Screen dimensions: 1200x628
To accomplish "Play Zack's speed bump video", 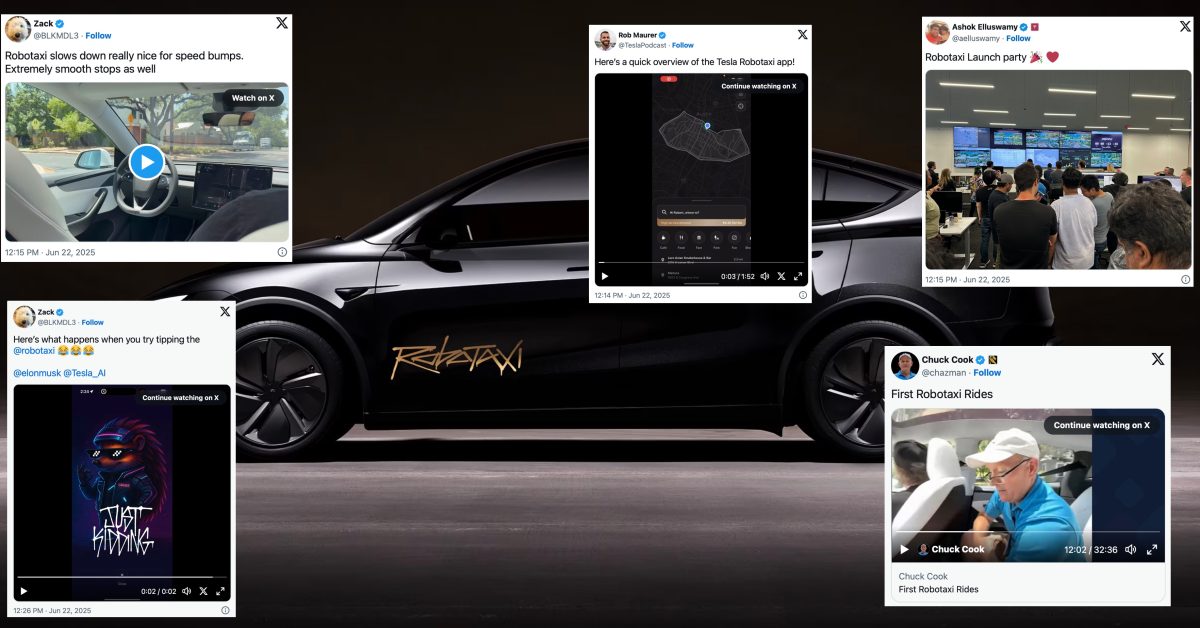I will 147,161.
